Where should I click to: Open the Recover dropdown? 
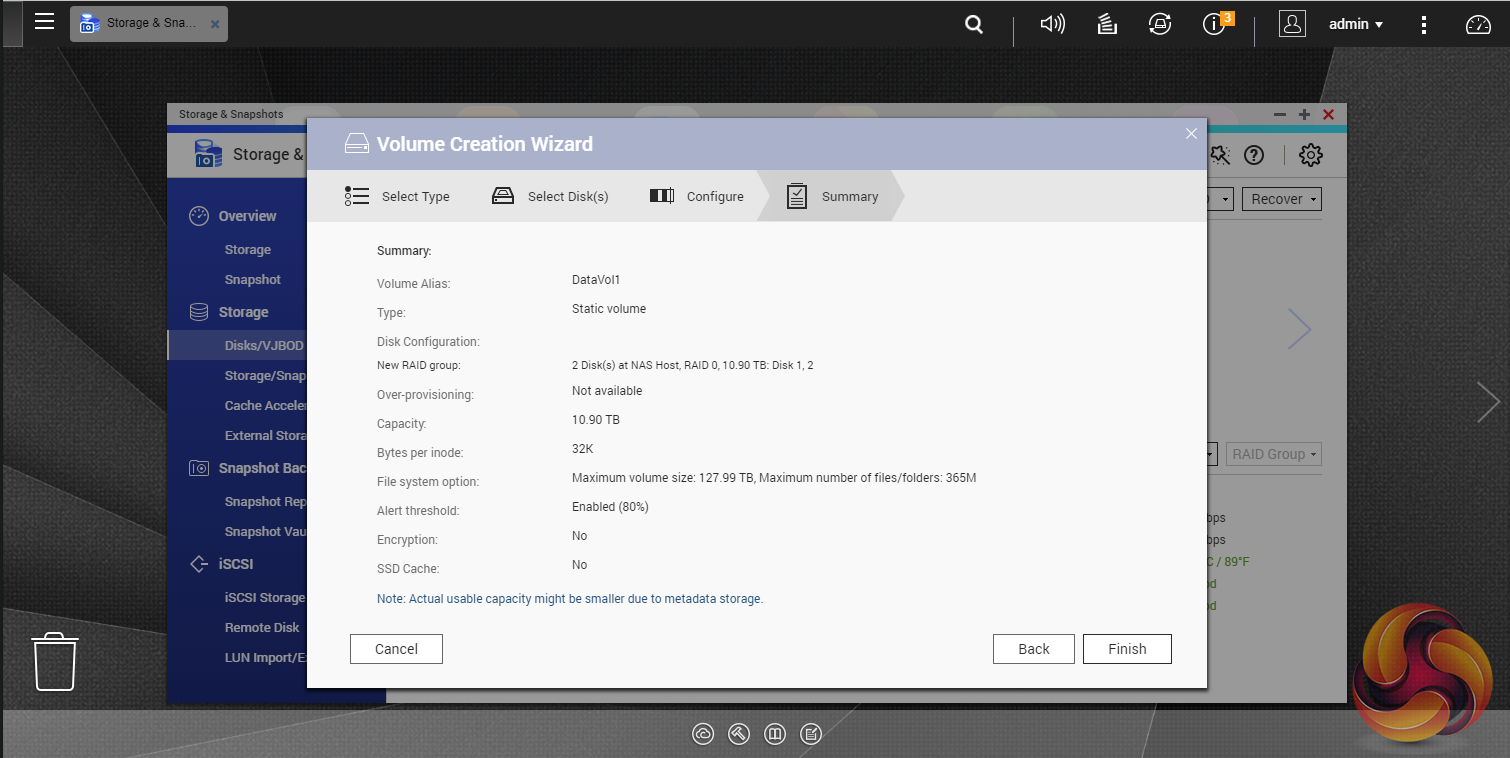click(1281, 199)
